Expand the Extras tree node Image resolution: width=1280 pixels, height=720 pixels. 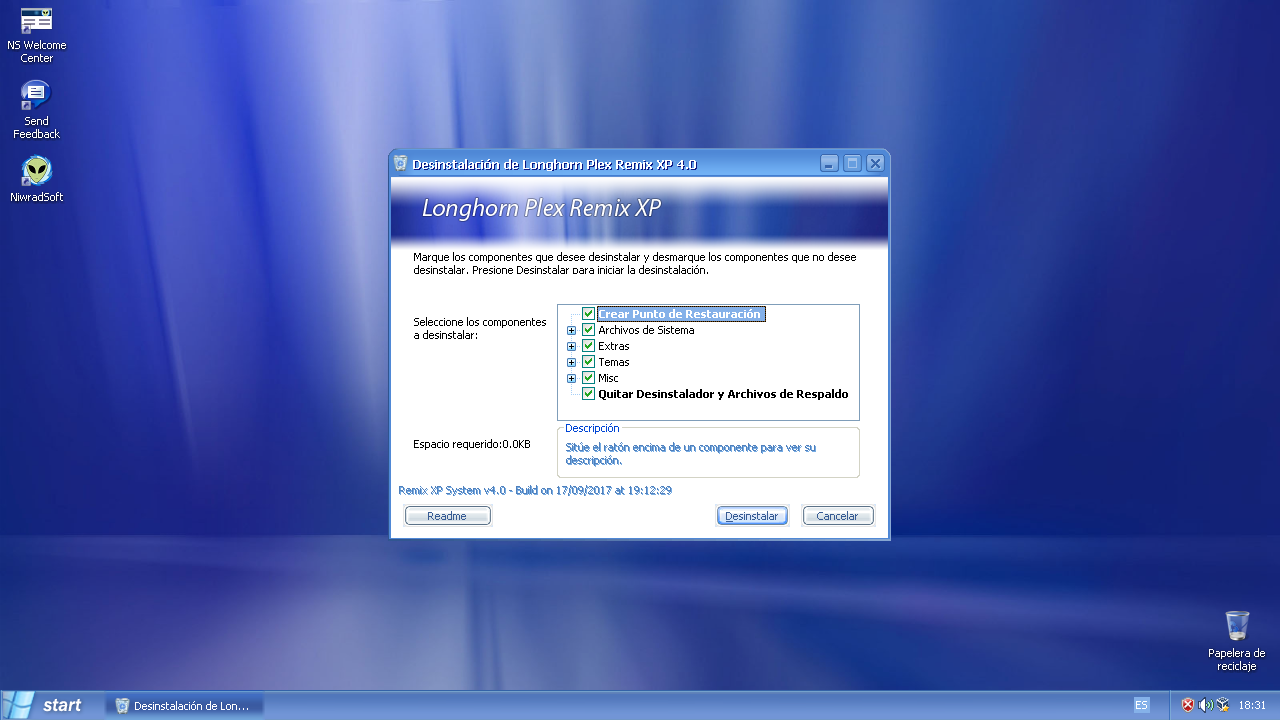(572, 346)
